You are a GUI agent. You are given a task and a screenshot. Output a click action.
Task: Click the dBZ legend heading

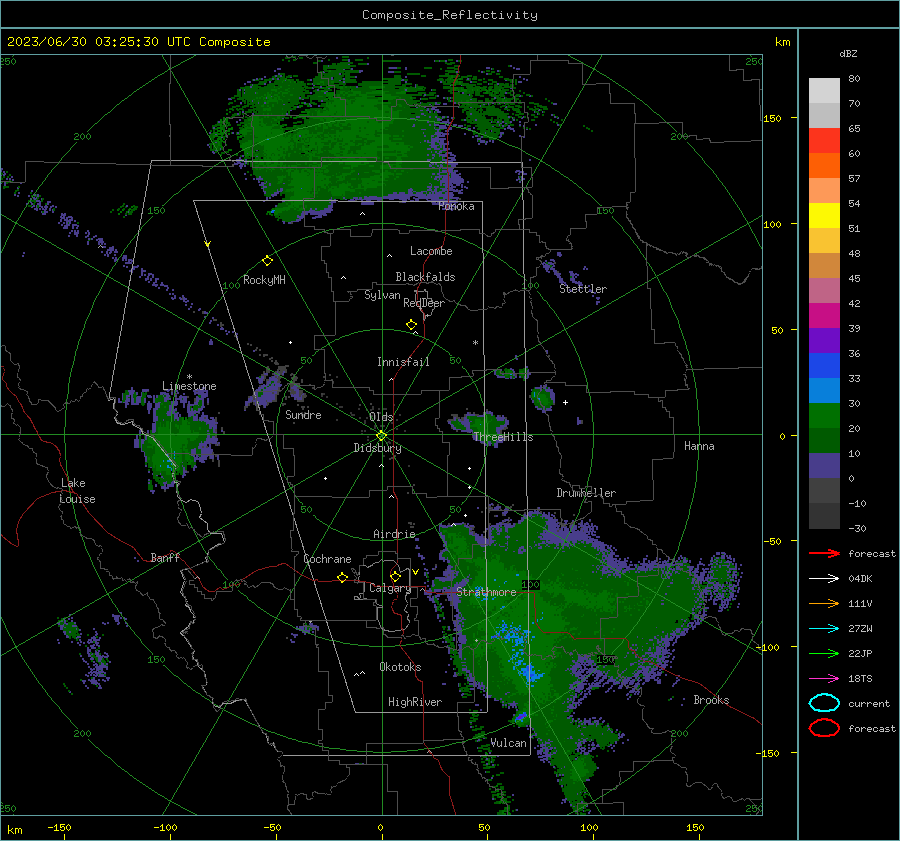(848, 53)
